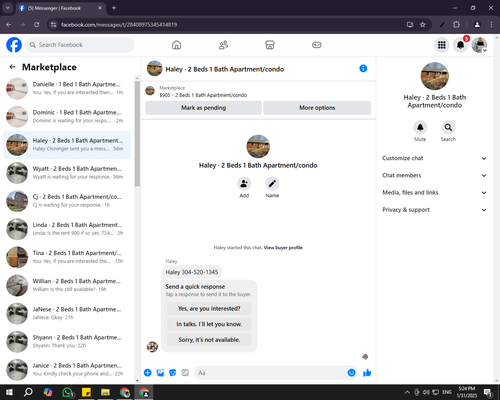500x400 pixels.
Task: Send a thumbs-up like
Action: coord(367,373)
